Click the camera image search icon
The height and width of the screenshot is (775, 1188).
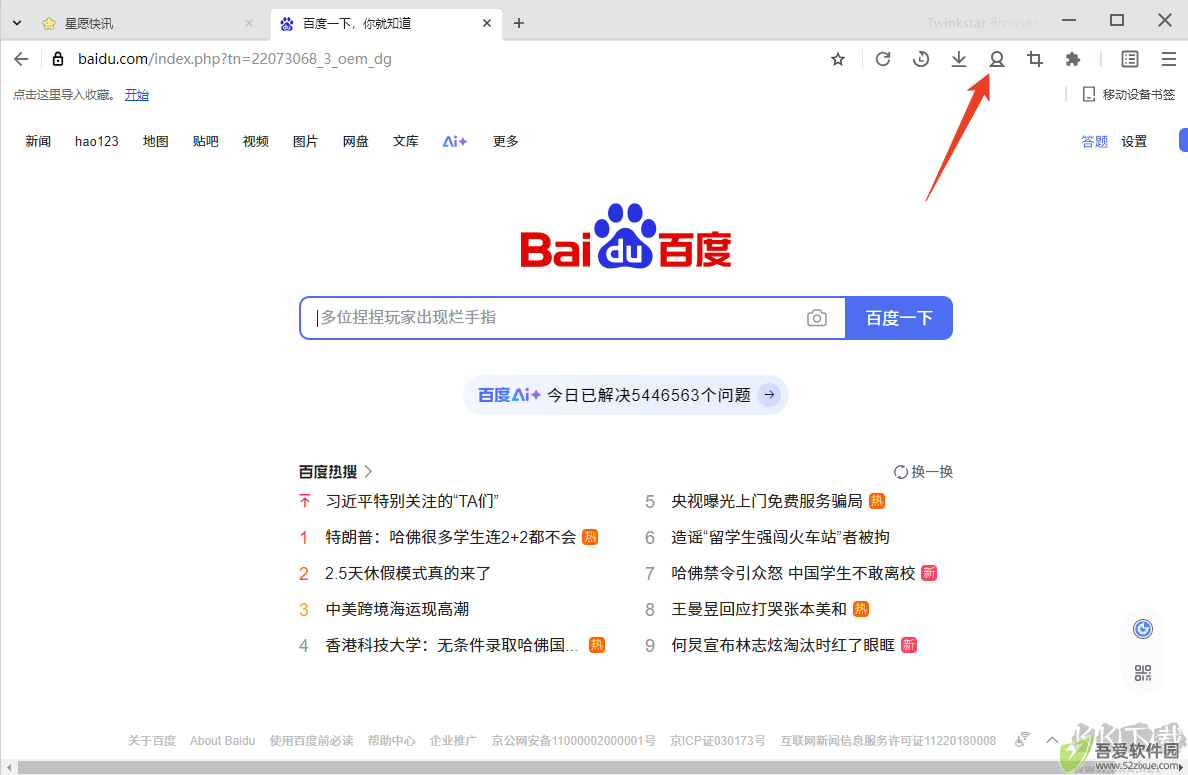tap(817, 318)
